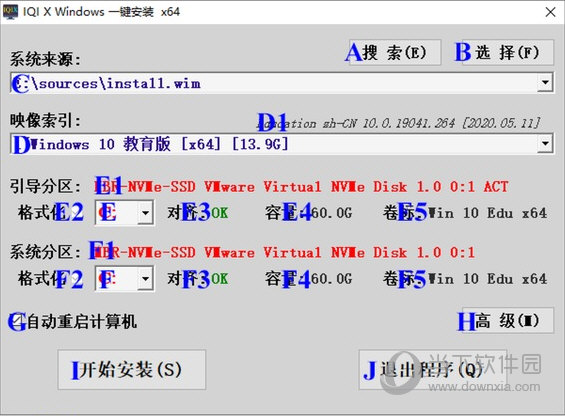This screenshot has height=416, width=565.
Task: Click 系统分区 alignment status OK
Action: pos(219,279)
